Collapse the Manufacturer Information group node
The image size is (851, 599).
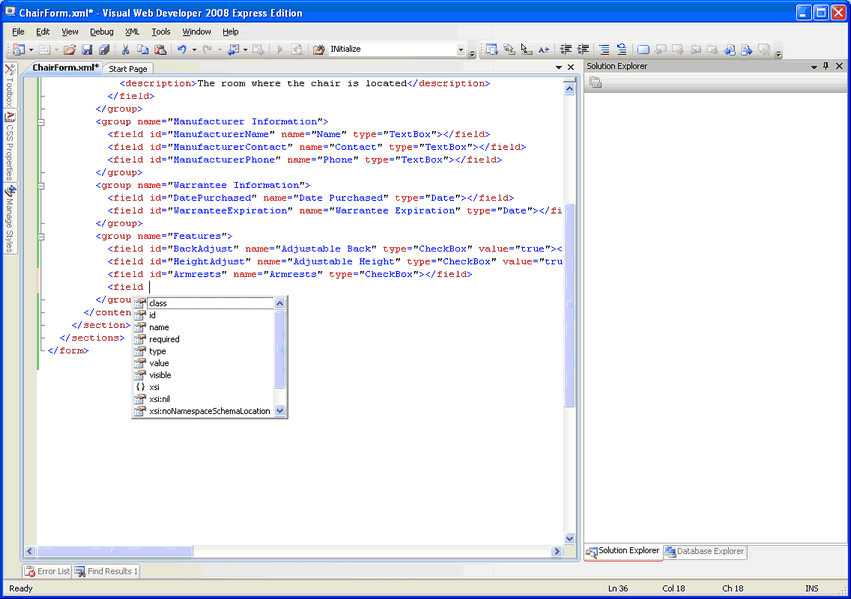(41, 122)
